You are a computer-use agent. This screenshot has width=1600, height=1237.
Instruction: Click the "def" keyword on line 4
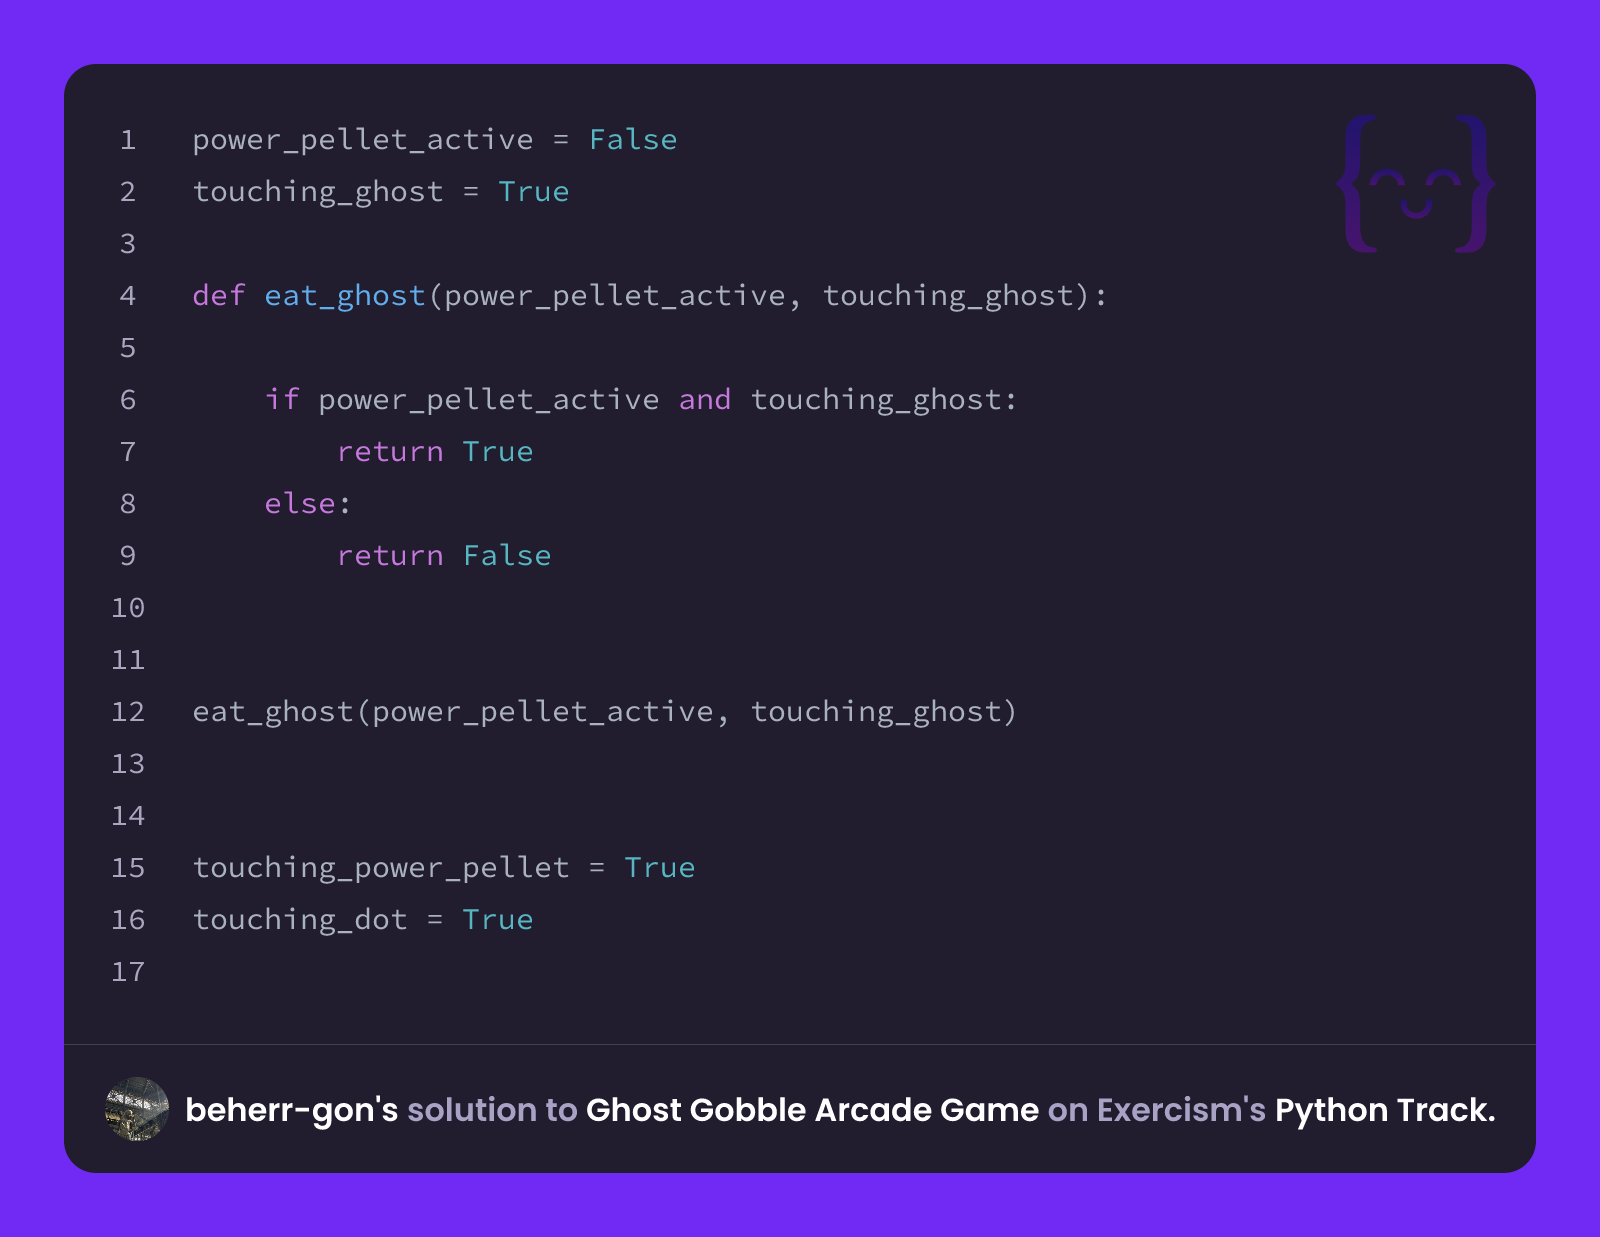219,296
